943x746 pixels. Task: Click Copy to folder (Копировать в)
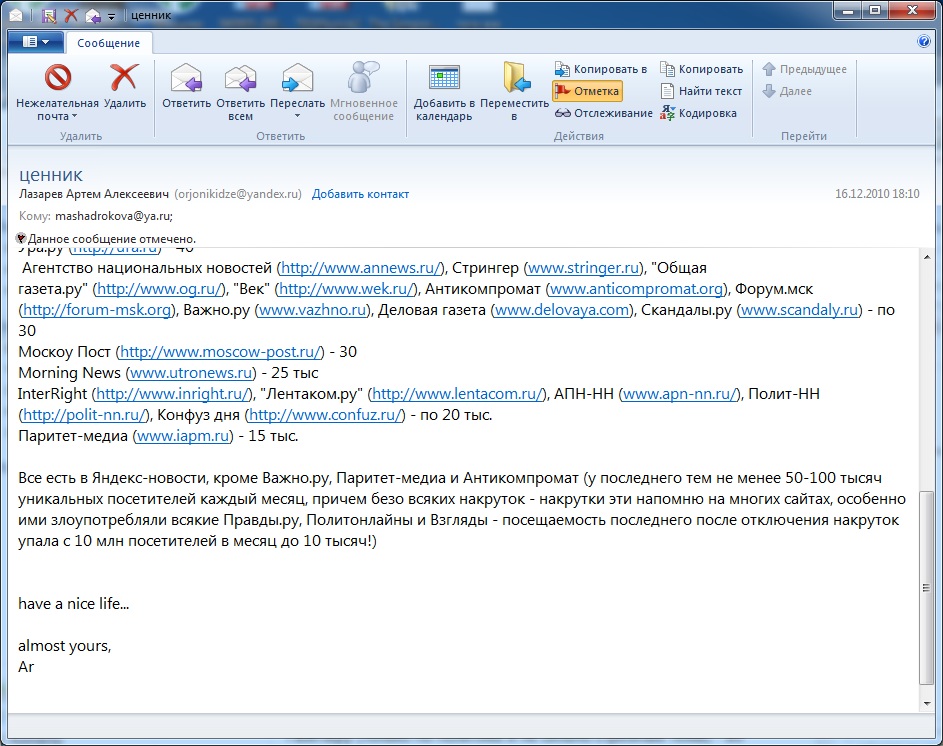click(601, 69)
